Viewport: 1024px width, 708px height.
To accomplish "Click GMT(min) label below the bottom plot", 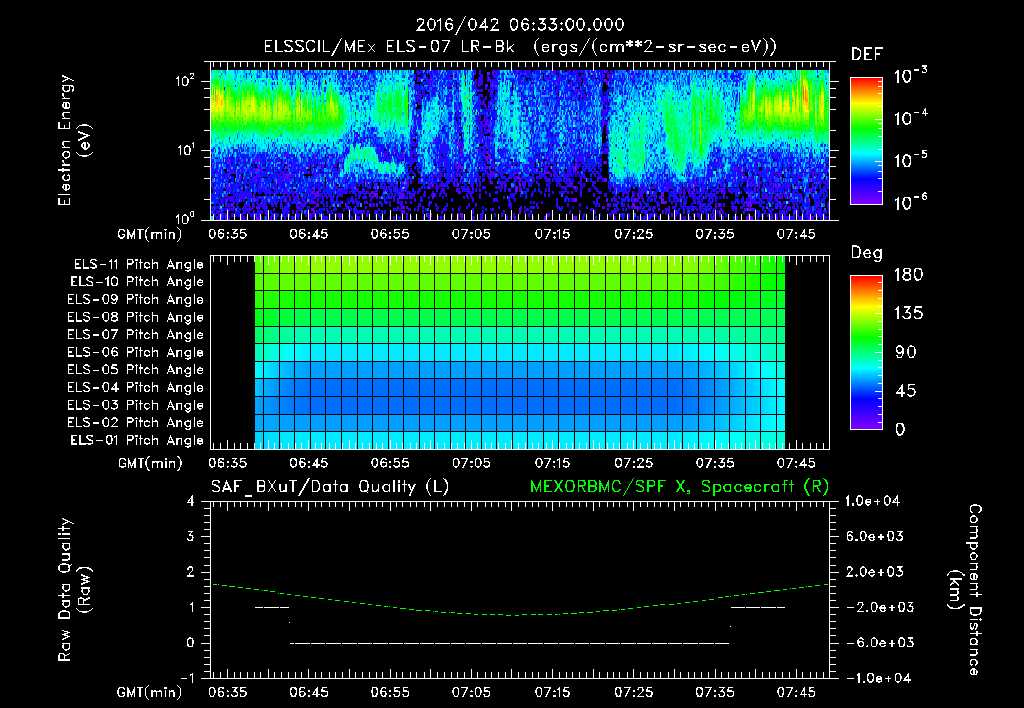I will point(148,692).
